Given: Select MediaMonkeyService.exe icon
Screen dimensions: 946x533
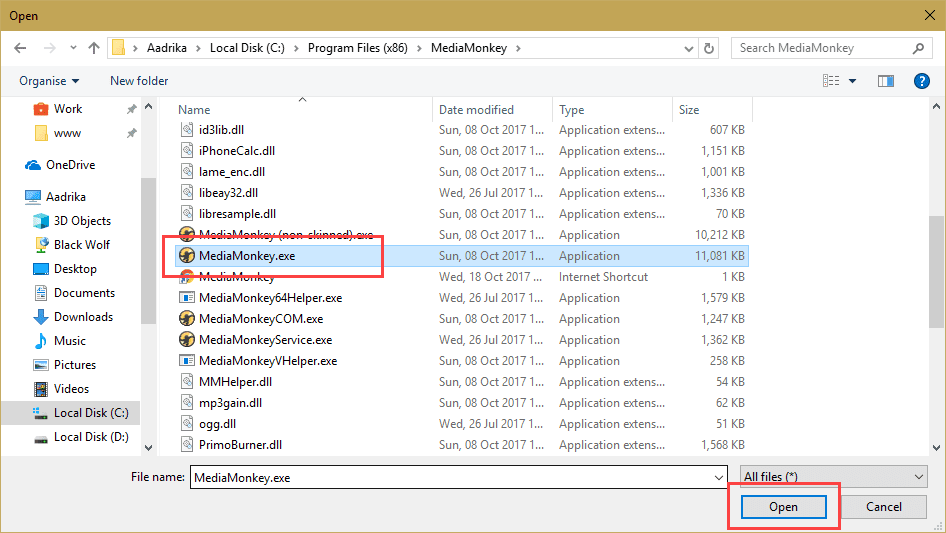Looking at the screenshot, I should click(x=187, y=340).
